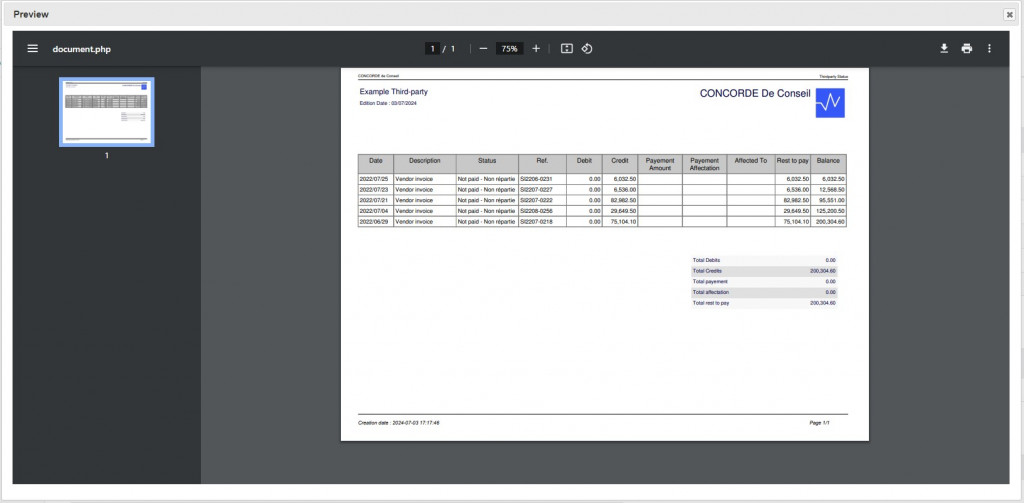Click the Creation date footer text
Image resolution: width=1024 pixels, height=503 pixels.
coord(399,423)
